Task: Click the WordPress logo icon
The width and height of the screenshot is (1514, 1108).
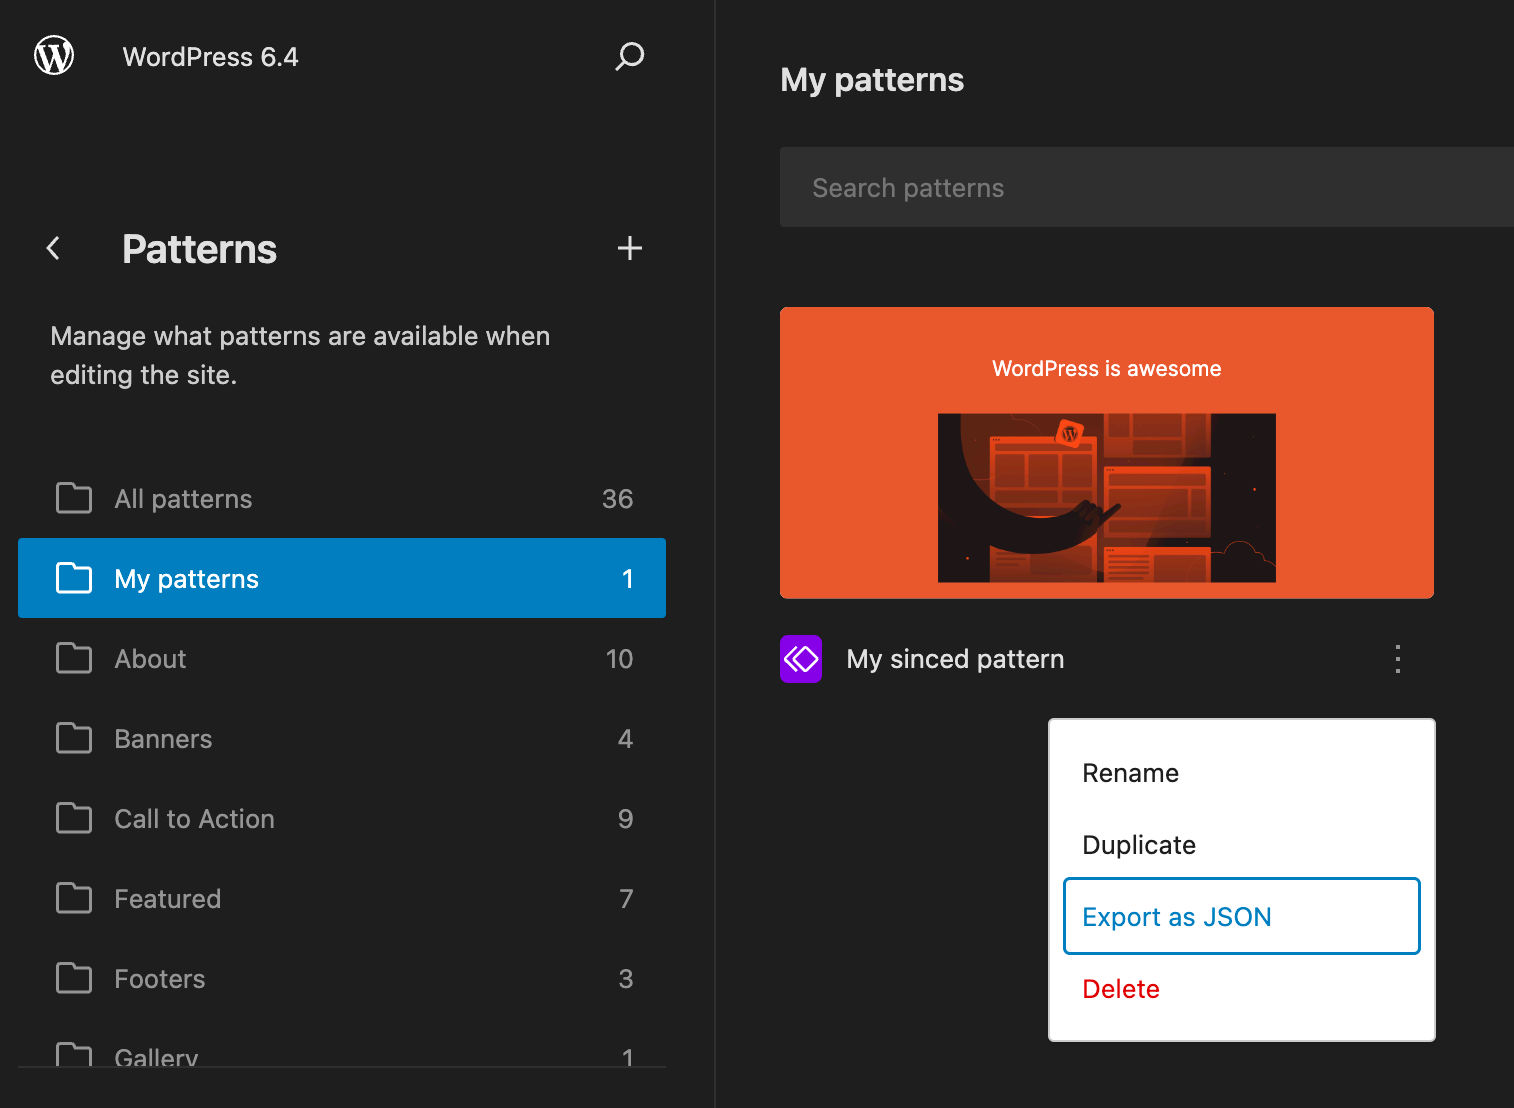Action: (x=53, y=56)
